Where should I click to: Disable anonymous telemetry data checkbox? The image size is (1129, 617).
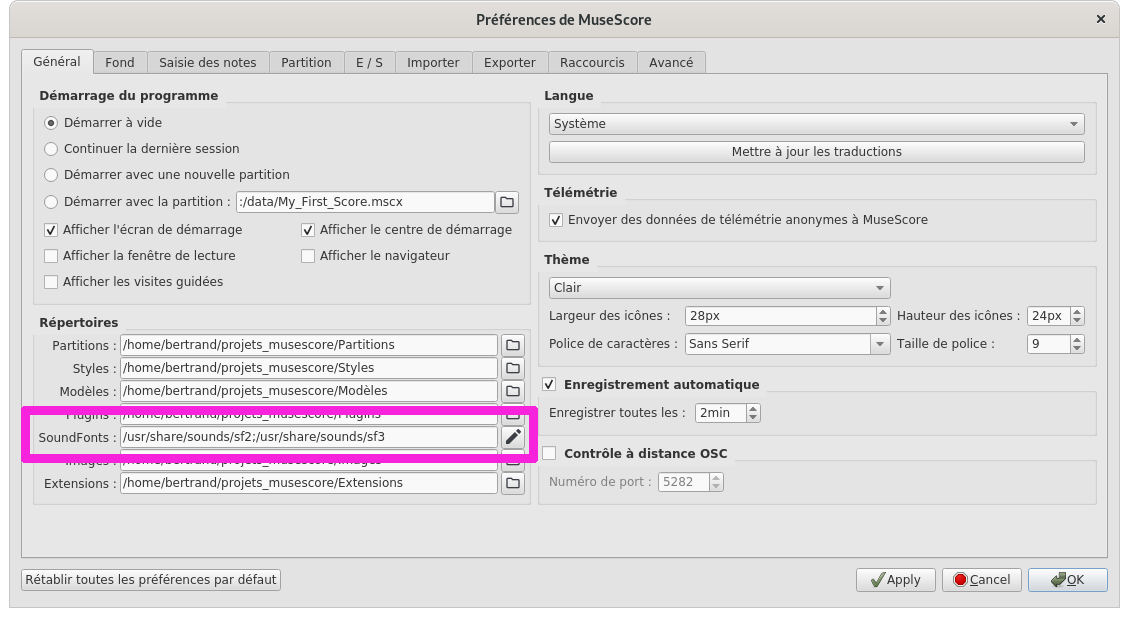(x=557, y=220)
